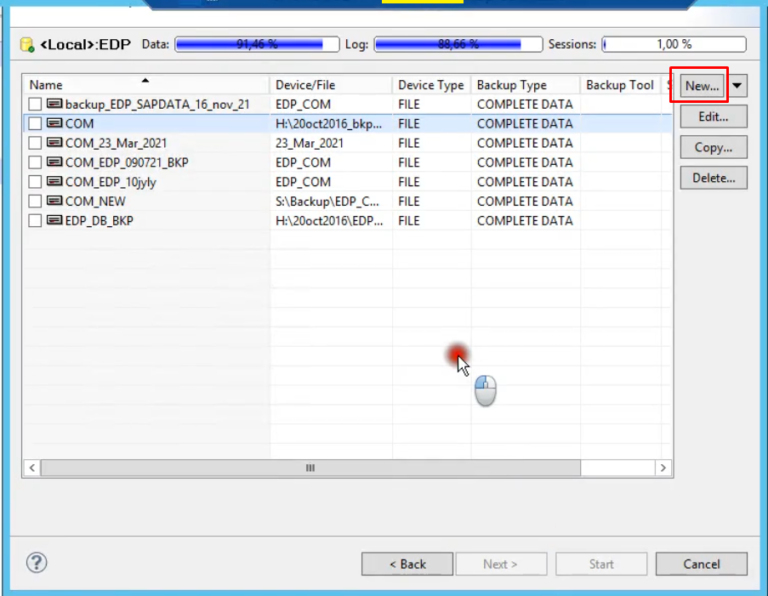Select the COM_NEW template name
Image resolution: width=768 pixels, height=596 pixels.
pos(96,201)
